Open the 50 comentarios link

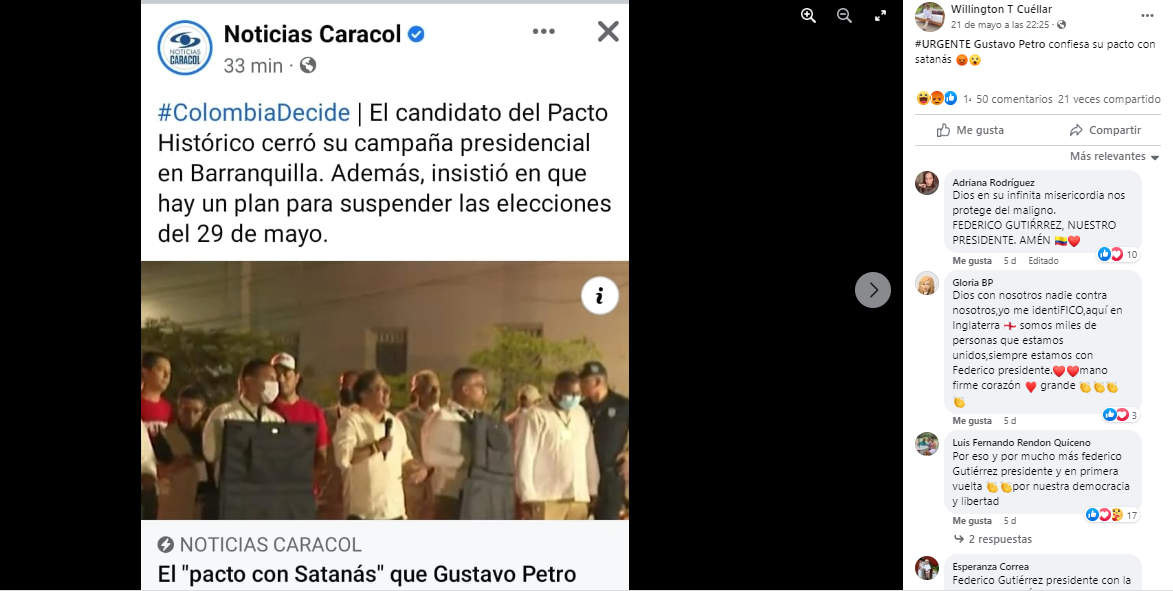[x=1014, y=99]
